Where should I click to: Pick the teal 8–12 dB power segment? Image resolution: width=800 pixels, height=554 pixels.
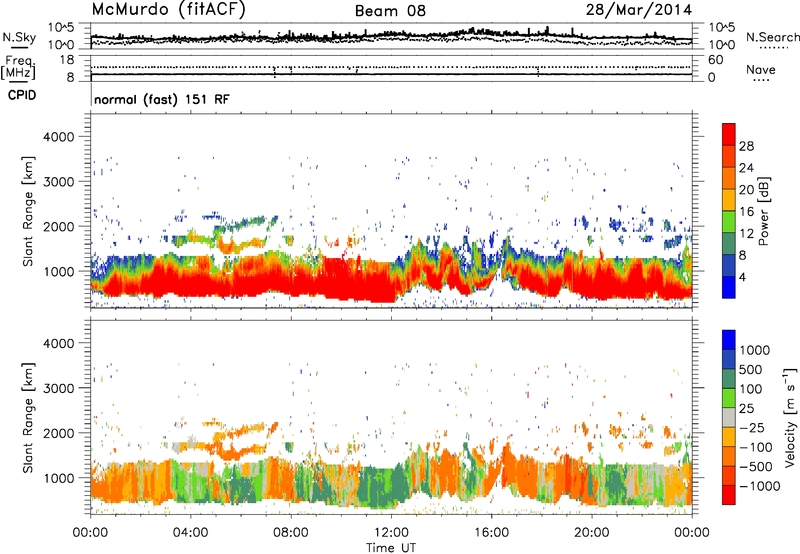pyautogui.click(x=729, y=244)
